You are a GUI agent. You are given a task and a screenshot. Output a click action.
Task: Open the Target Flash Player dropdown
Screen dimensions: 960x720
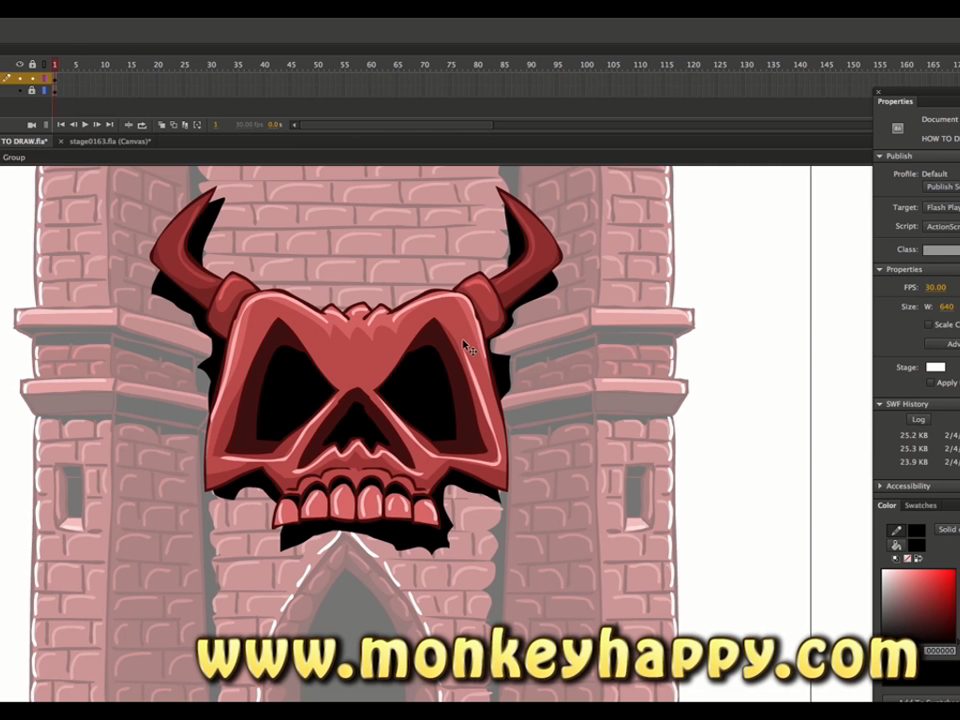click(942, 208)
